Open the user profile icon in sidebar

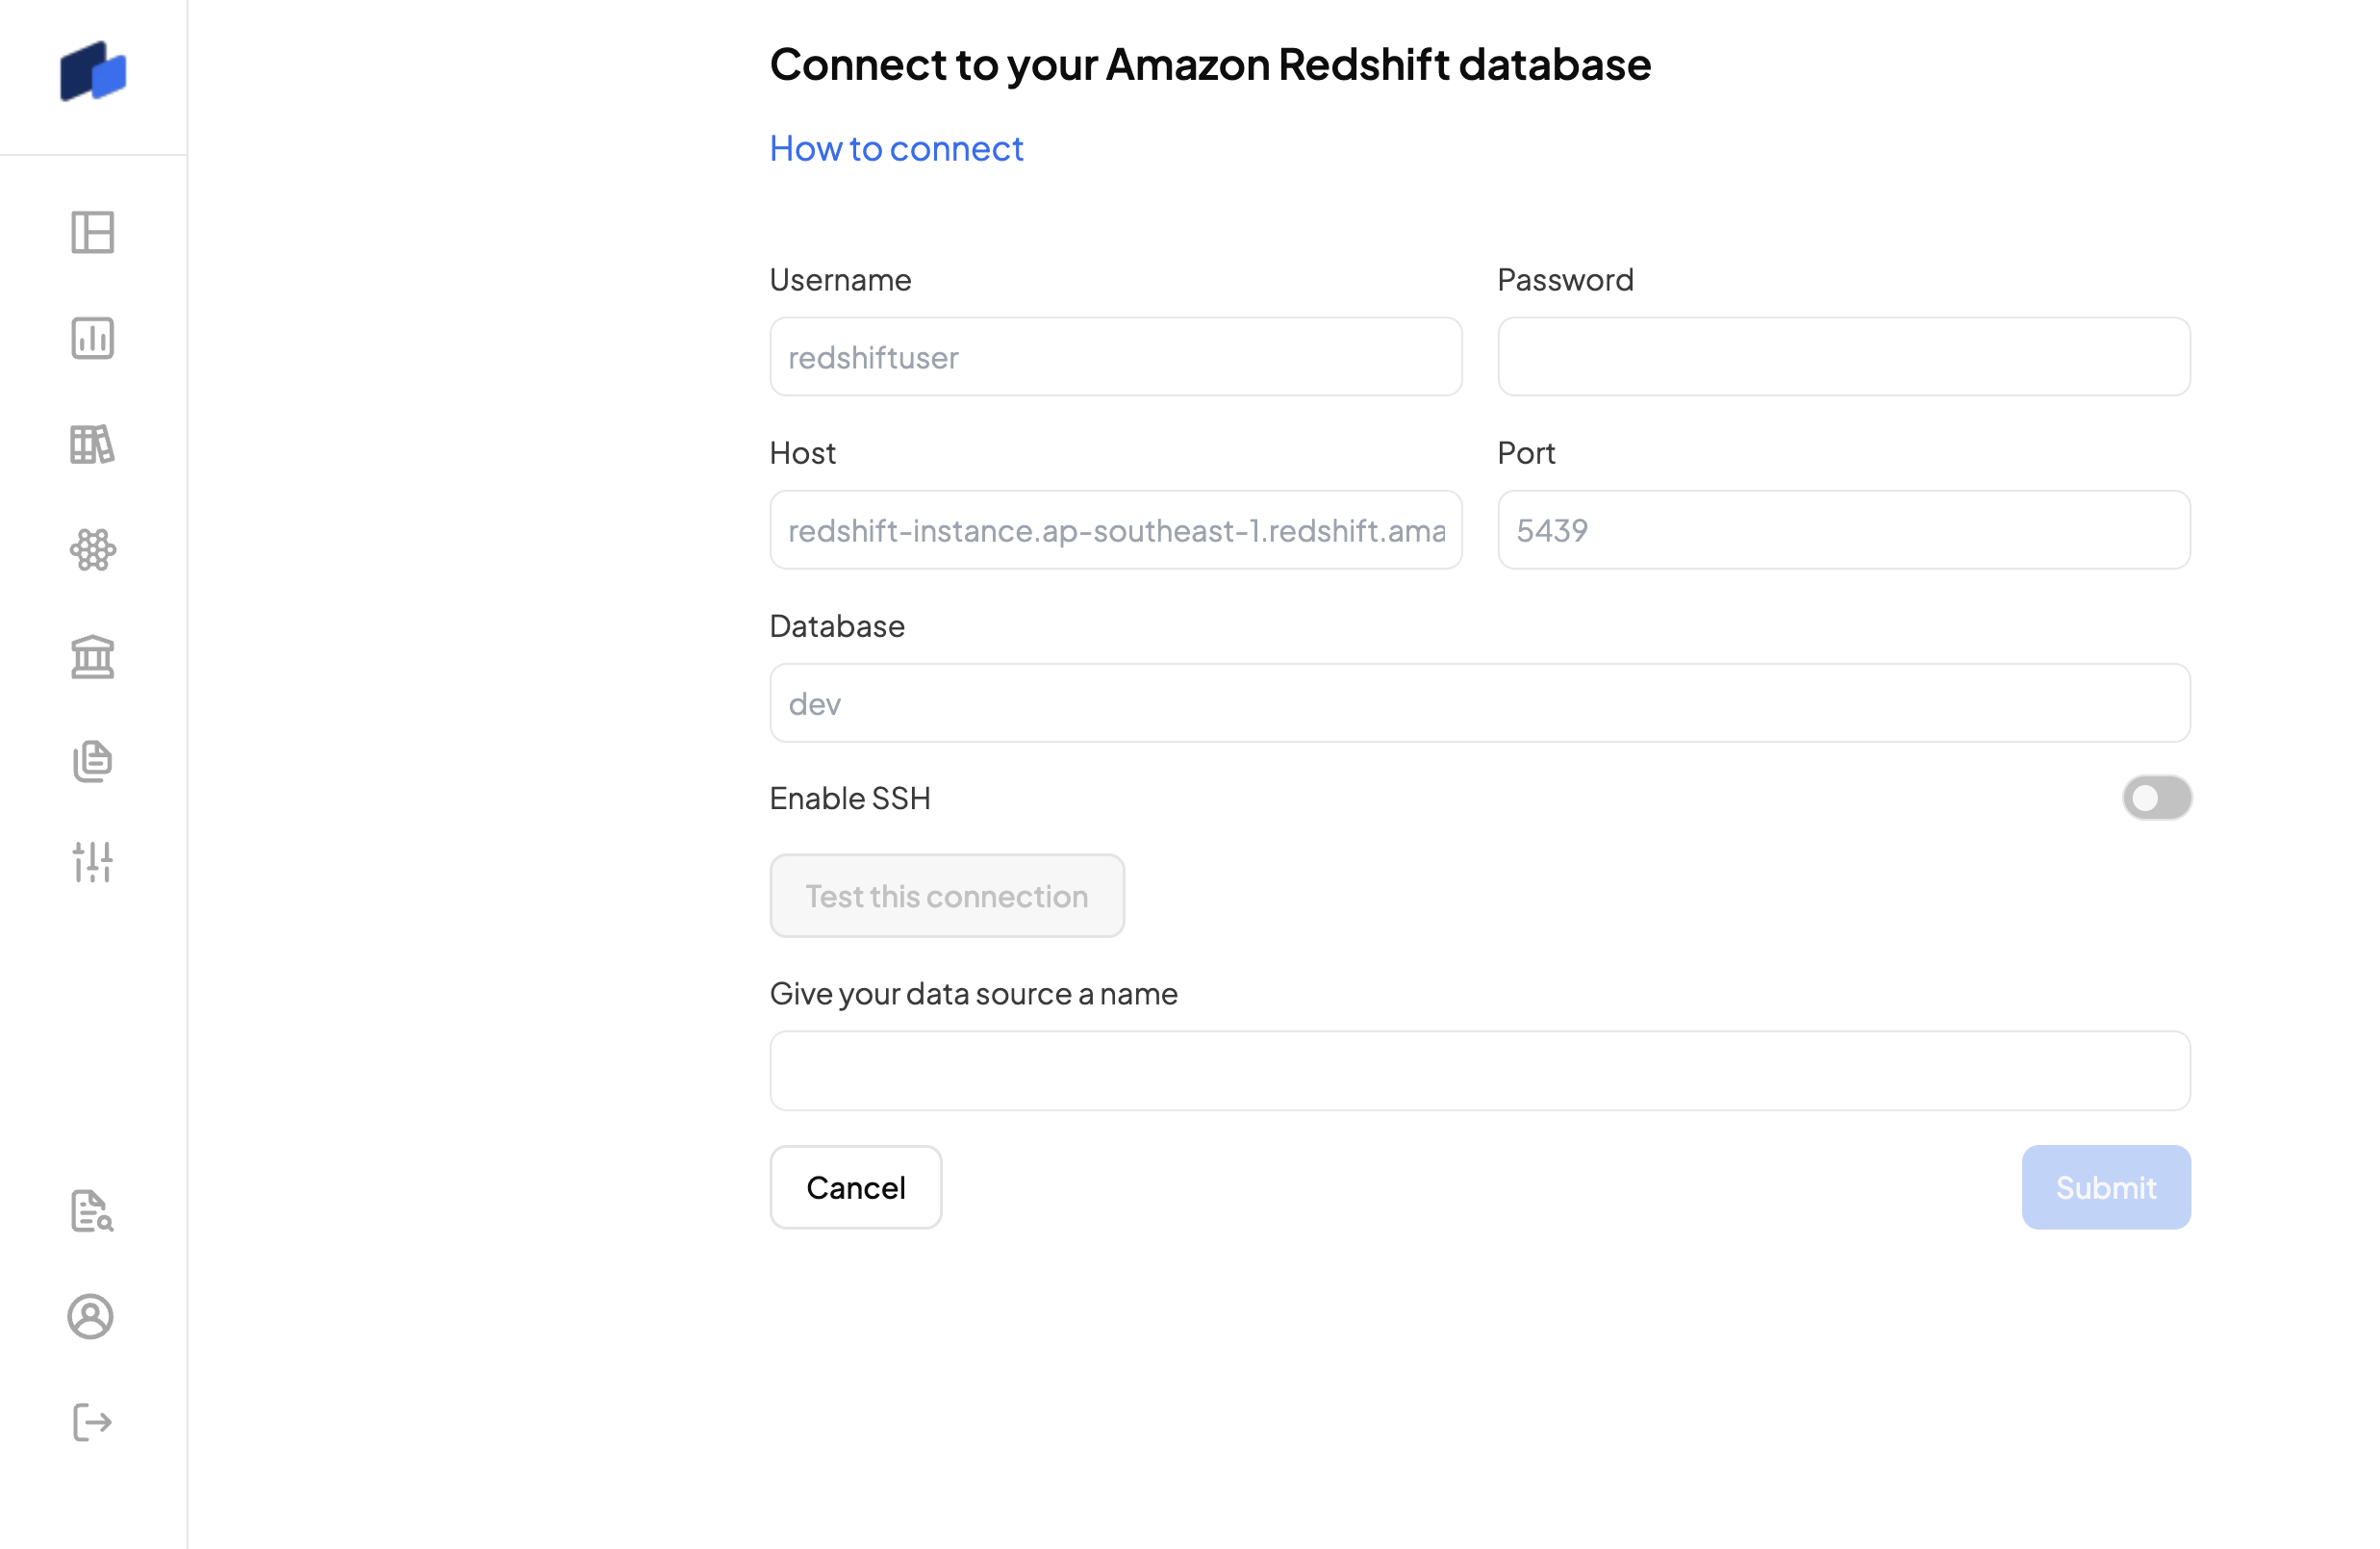pyautogui.click(x=91, y=1317)
